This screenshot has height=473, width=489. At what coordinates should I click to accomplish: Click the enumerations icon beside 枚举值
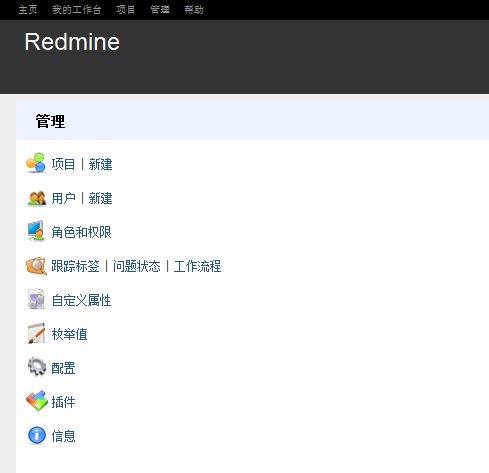36,333
